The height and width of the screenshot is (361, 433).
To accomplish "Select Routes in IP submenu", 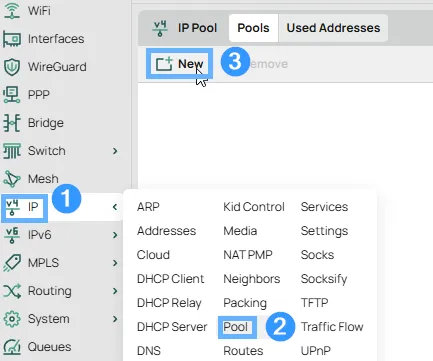I will point(243,351).
